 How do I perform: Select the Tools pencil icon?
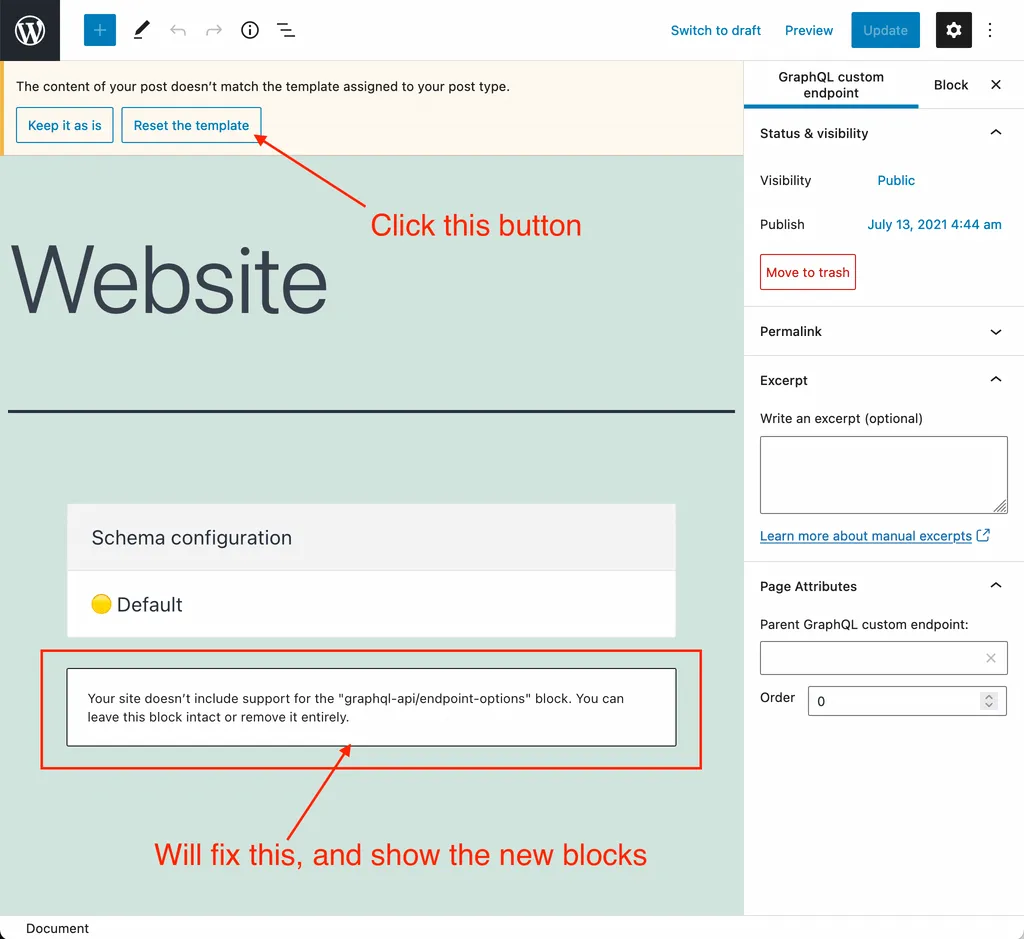tap(142, 30)
